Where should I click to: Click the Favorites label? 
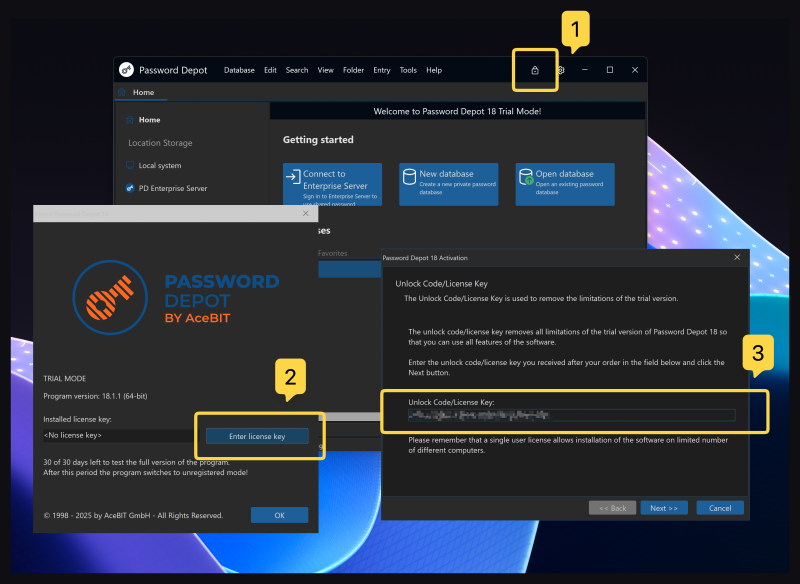[x=333, y=253]
